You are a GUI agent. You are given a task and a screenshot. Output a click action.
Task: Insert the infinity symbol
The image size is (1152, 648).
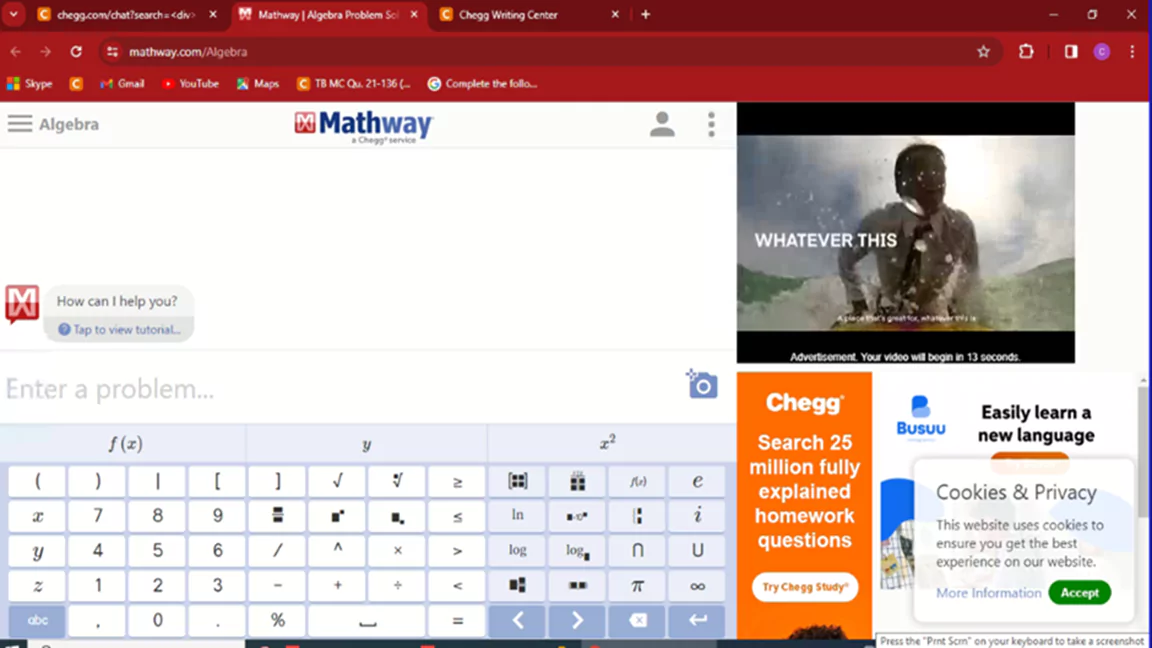click(697, 586)
